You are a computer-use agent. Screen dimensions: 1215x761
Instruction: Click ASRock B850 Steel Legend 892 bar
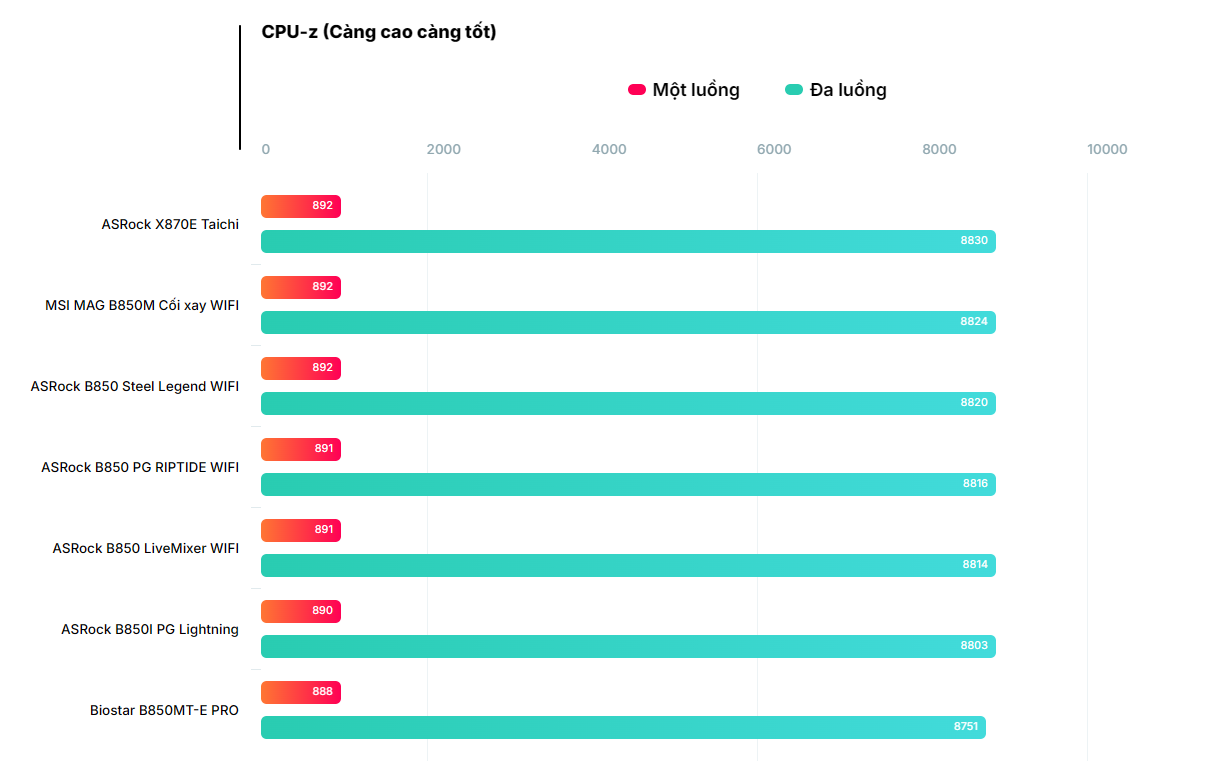[x=300, y=368]
